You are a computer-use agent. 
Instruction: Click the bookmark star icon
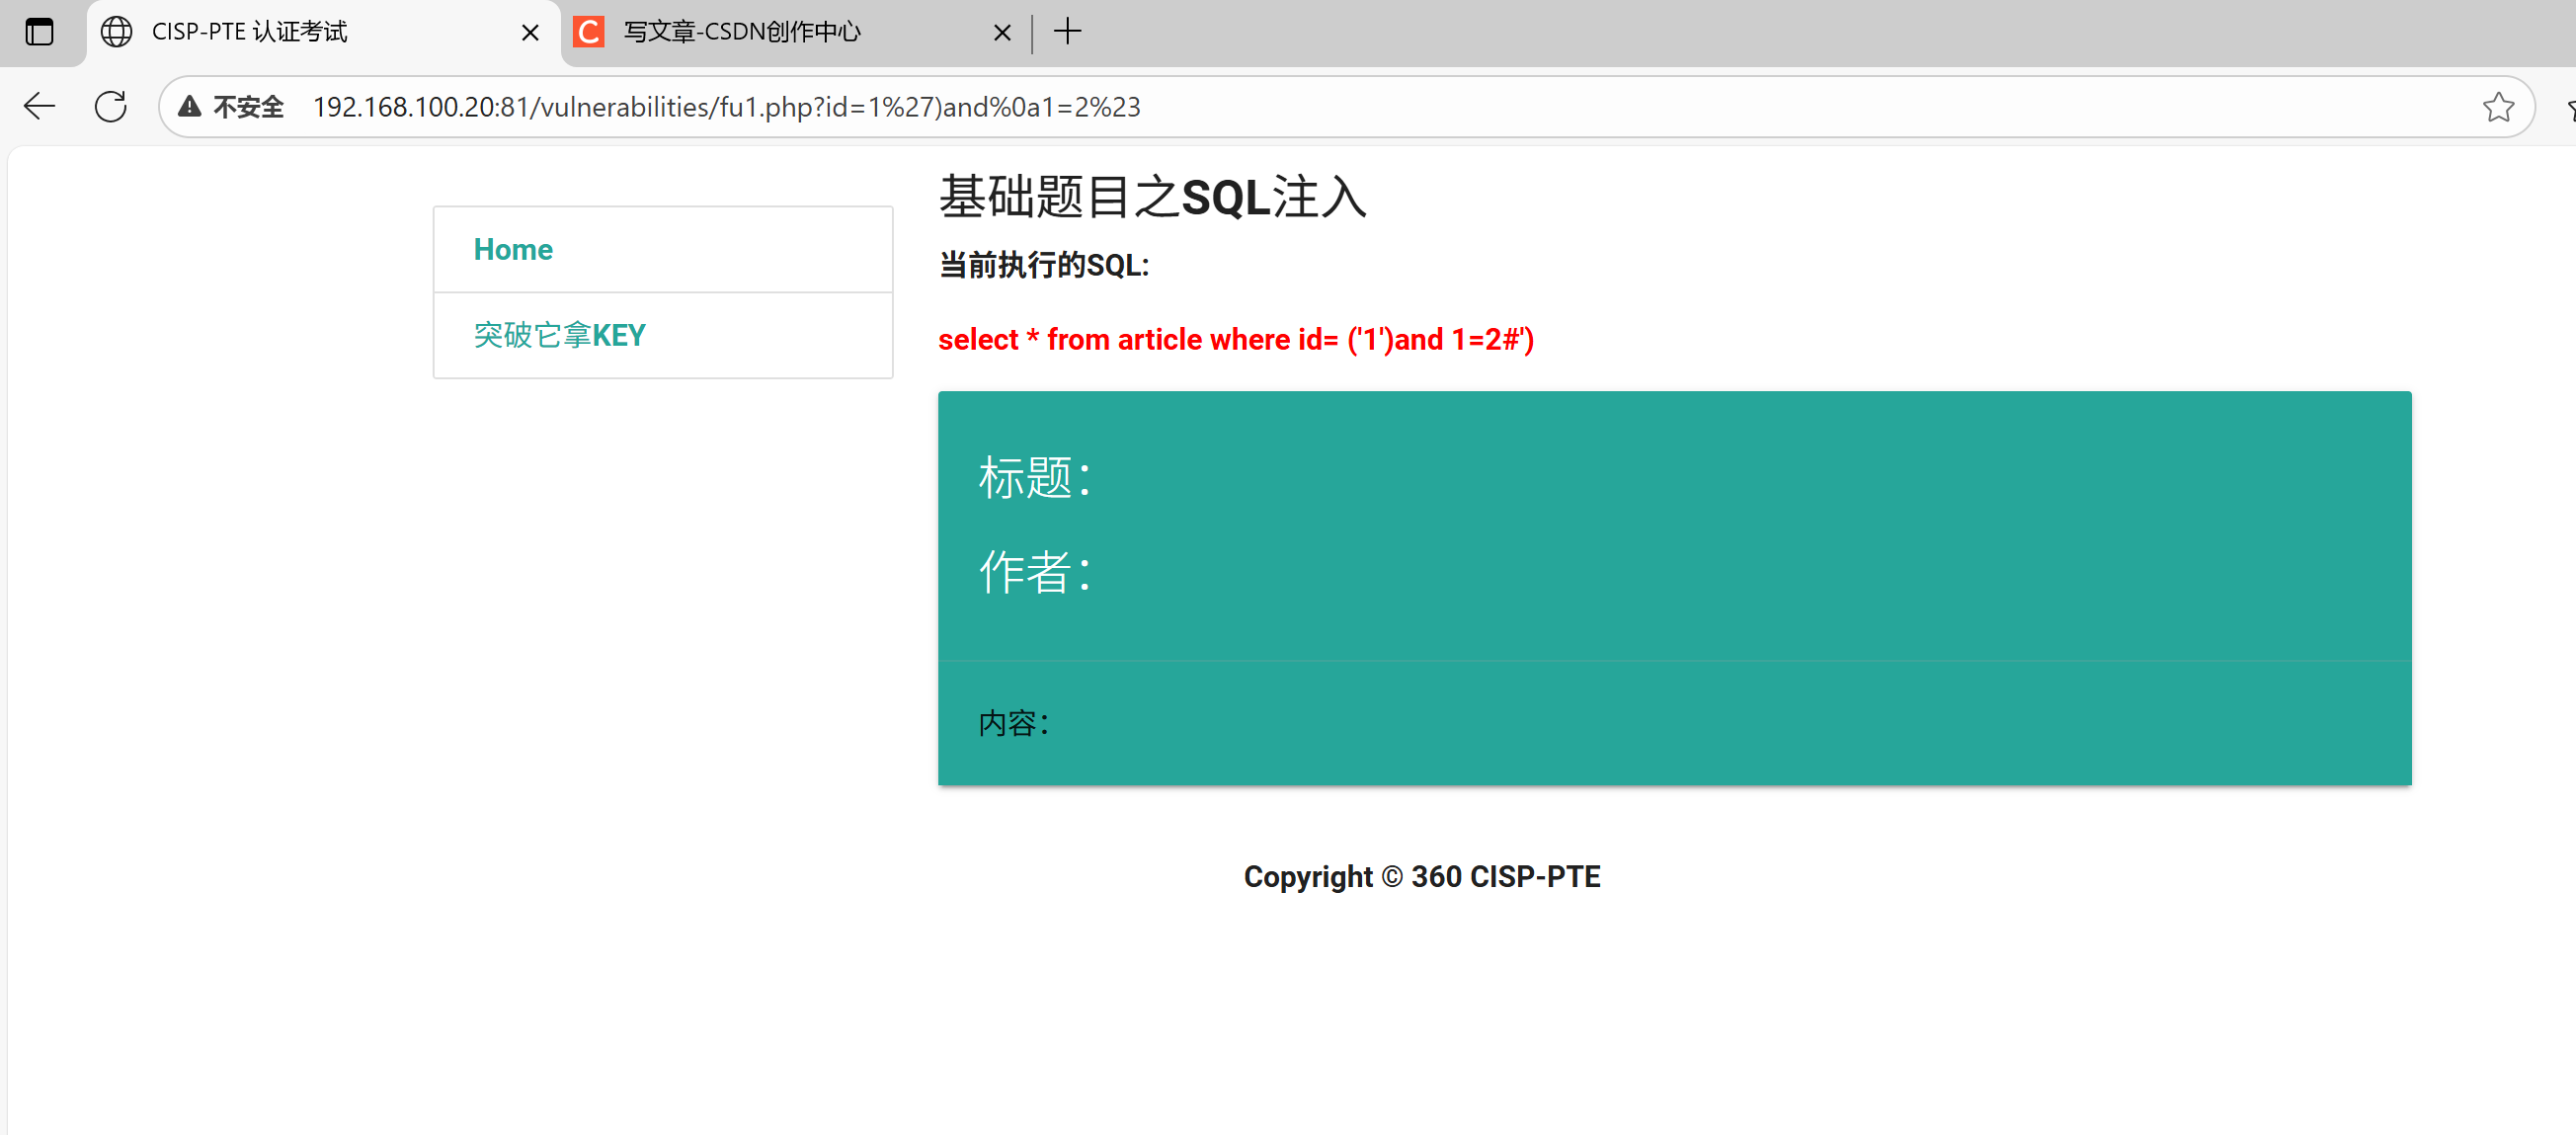[2497, 106]
